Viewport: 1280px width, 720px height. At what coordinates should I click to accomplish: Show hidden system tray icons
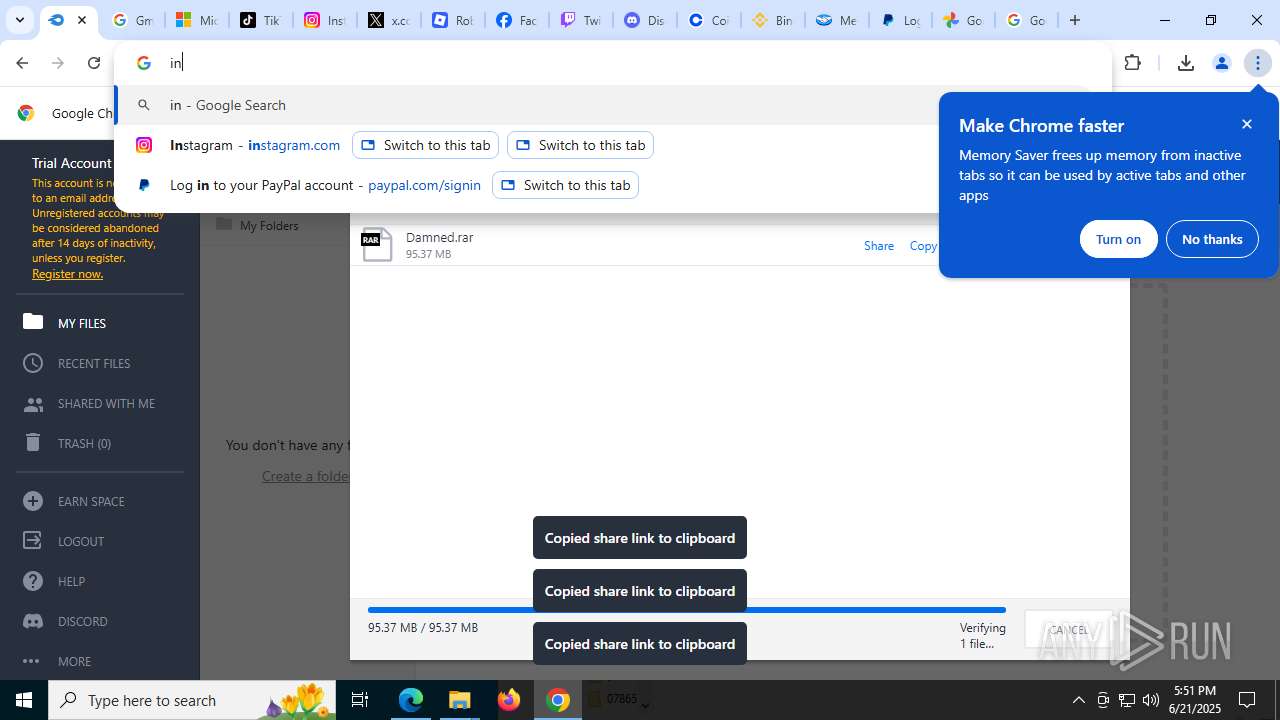coord(1079,700)
